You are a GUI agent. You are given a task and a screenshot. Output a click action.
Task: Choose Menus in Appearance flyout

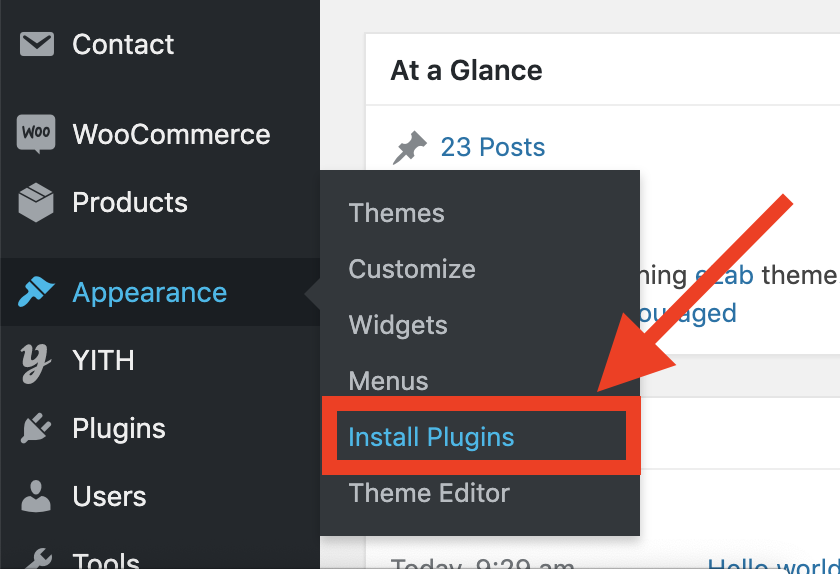tap(388, 381)
